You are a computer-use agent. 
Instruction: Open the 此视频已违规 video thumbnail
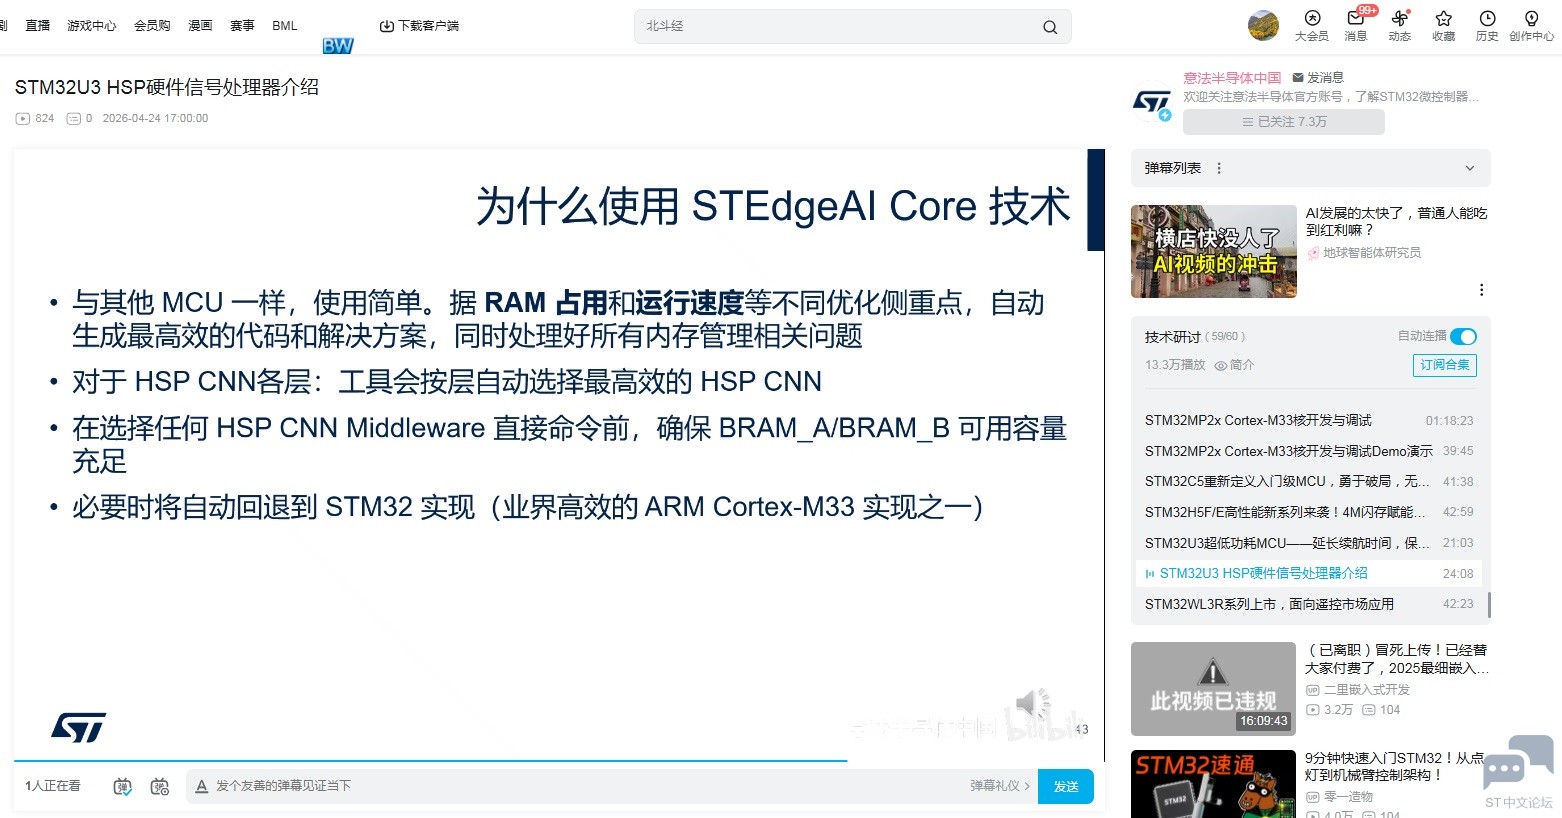click(1214, 689)
